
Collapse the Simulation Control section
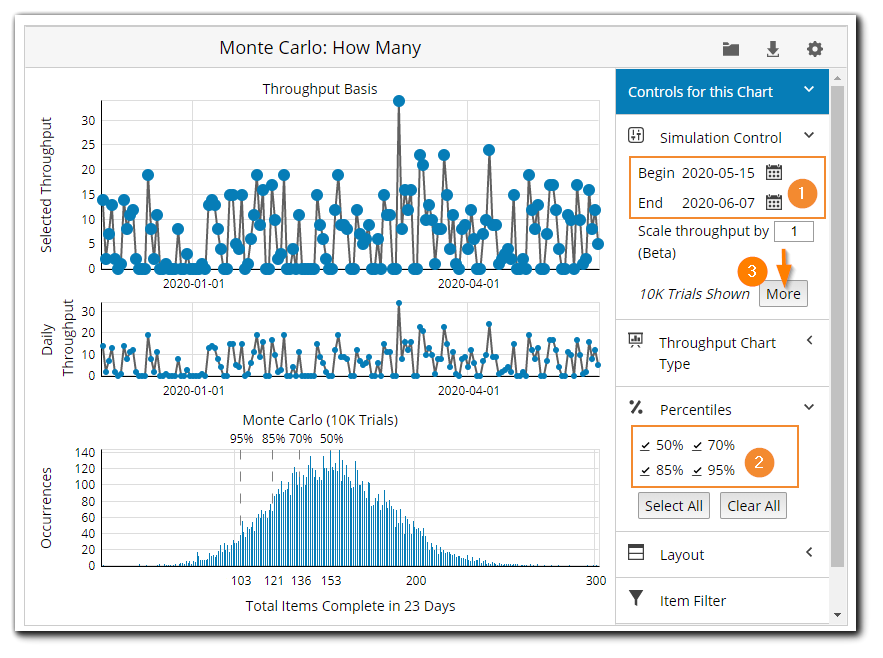810,135
